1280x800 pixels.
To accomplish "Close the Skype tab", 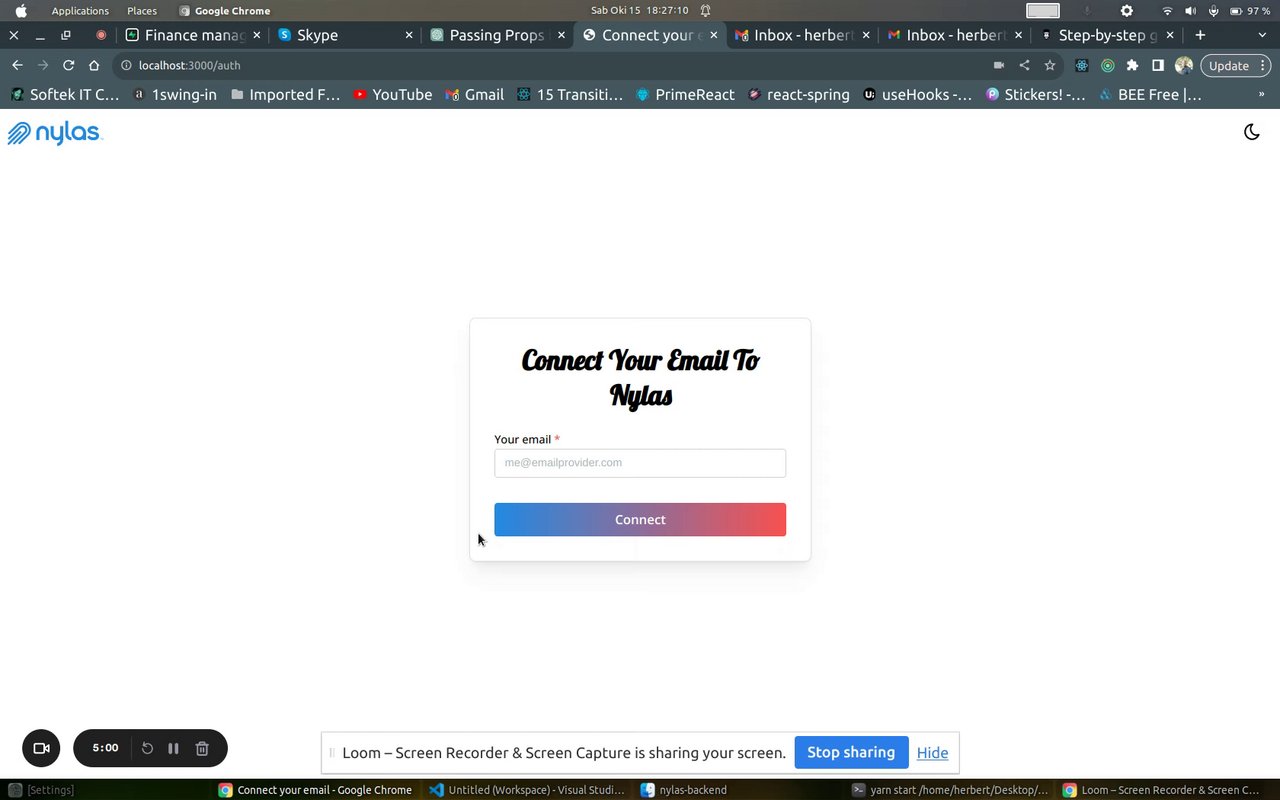I will click(409, 35).
